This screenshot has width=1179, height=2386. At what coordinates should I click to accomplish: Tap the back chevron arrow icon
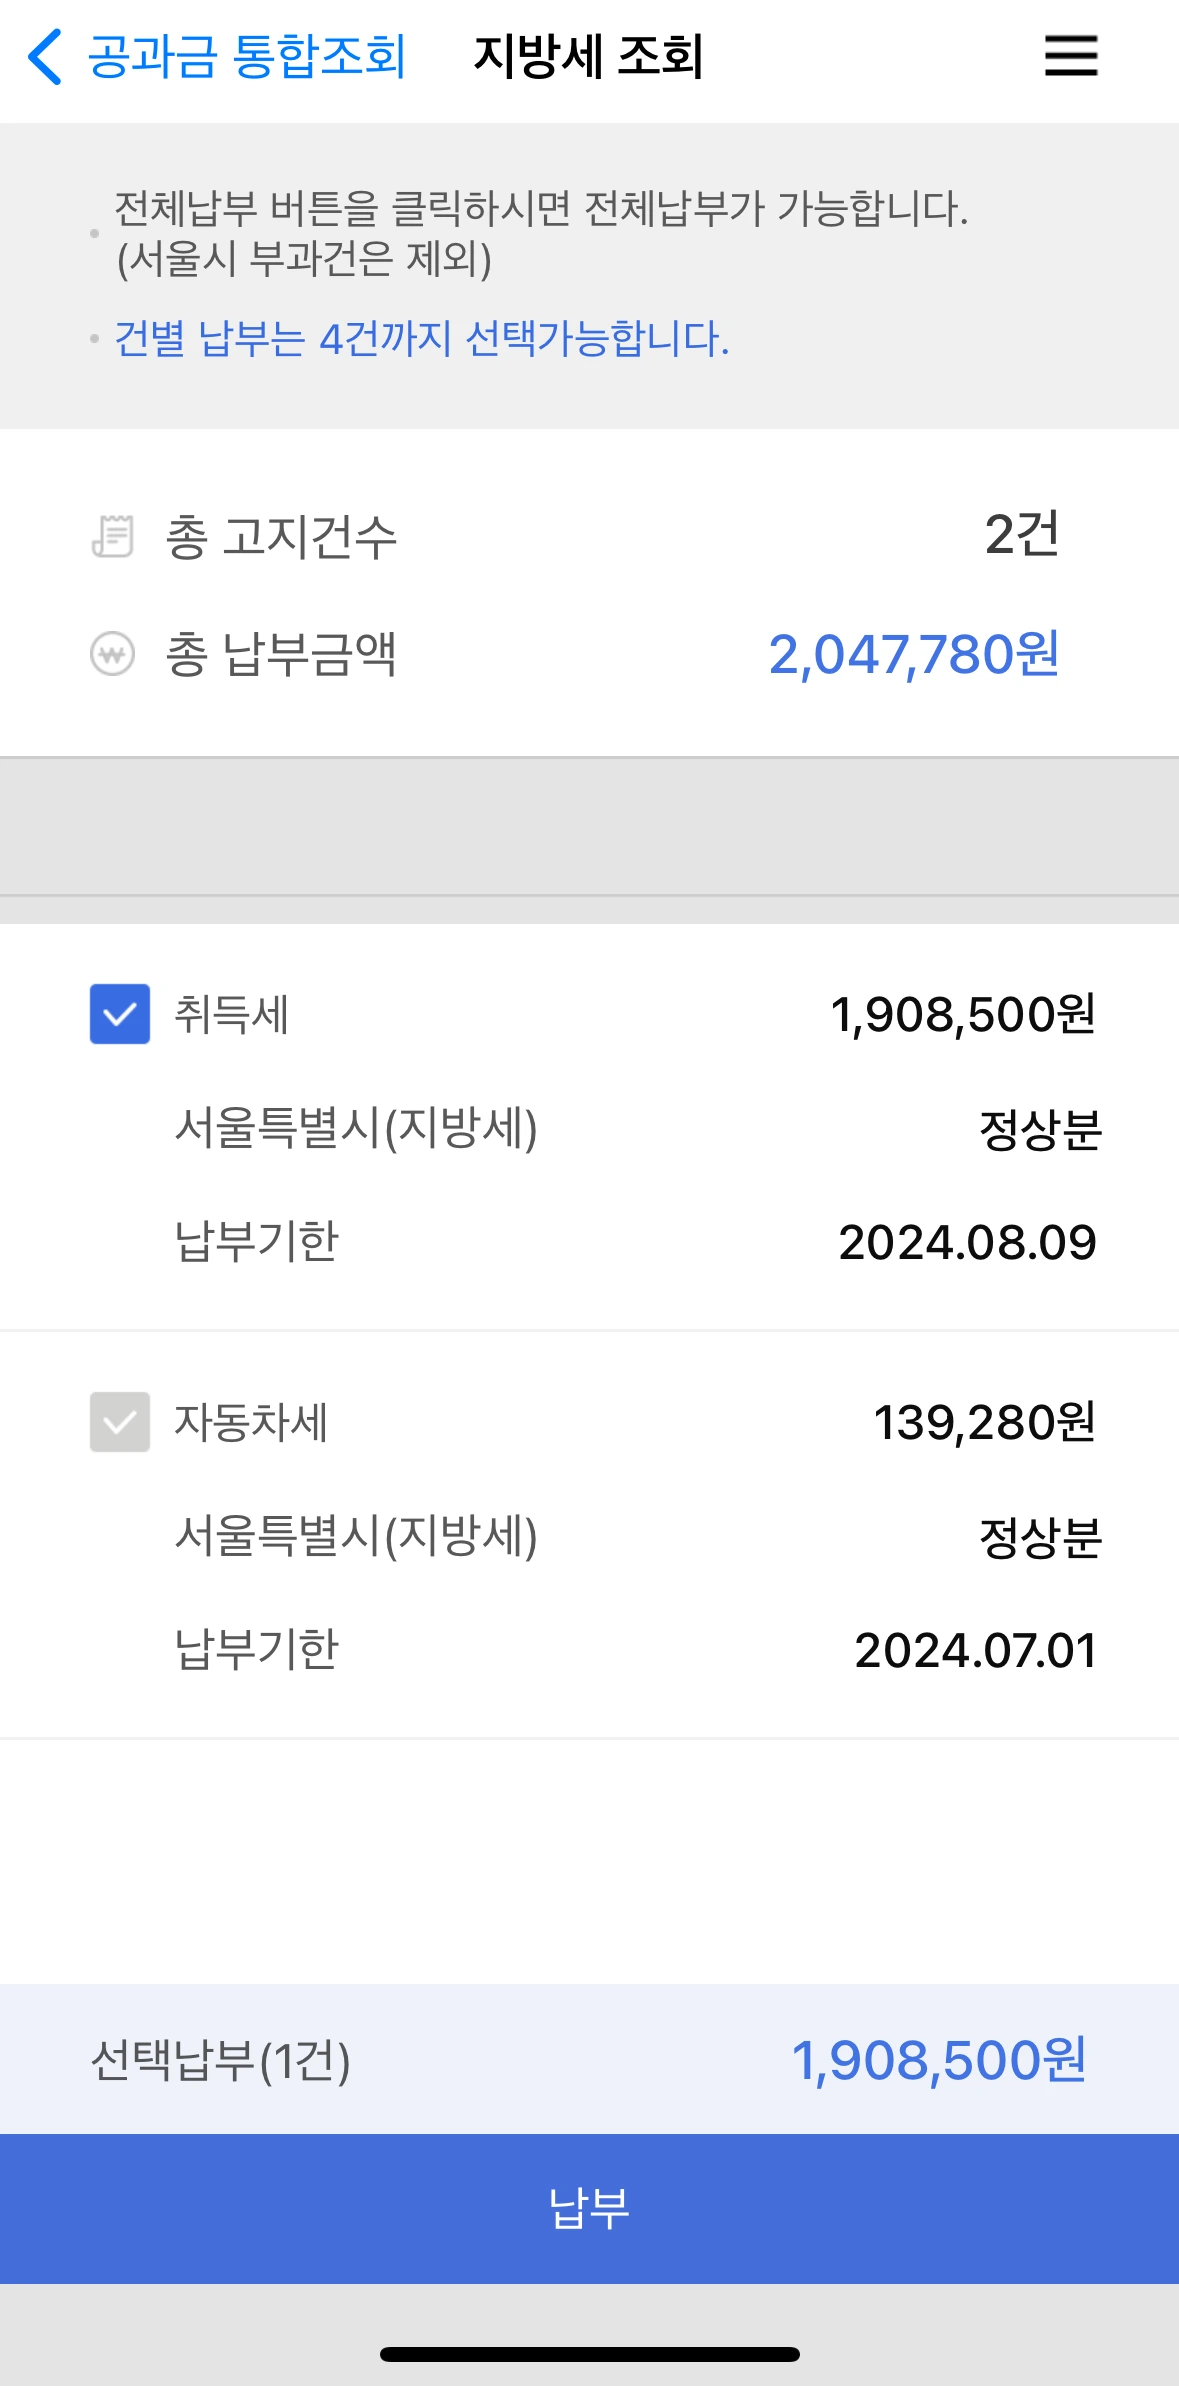coord(45,56)
